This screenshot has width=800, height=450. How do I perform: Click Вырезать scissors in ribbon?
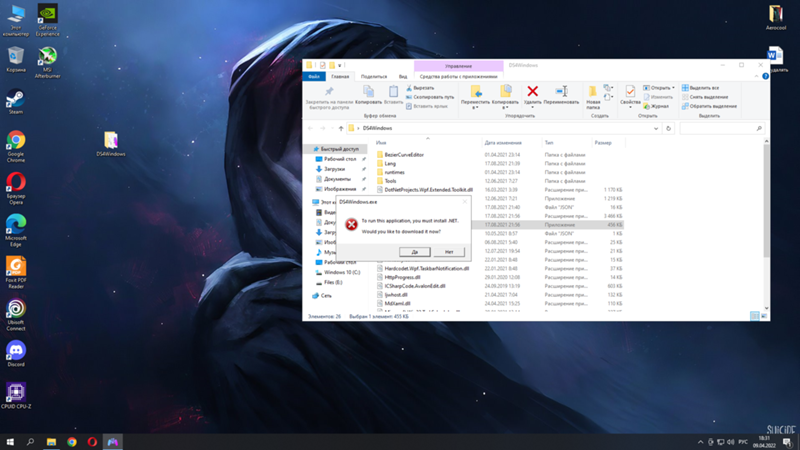[420, 88]
